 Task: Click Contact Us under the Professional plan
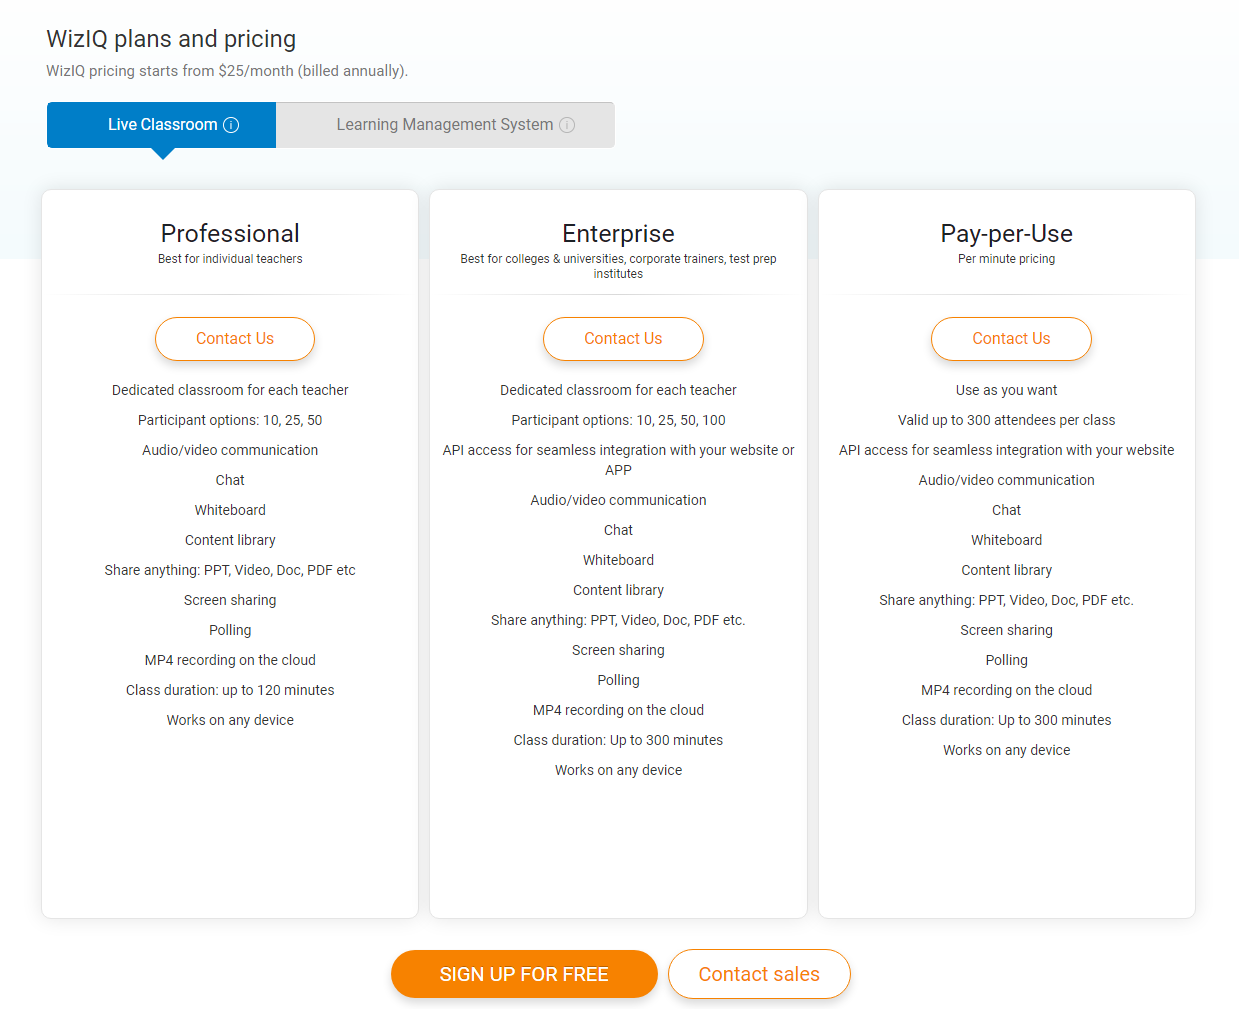[x=235, y=339]
